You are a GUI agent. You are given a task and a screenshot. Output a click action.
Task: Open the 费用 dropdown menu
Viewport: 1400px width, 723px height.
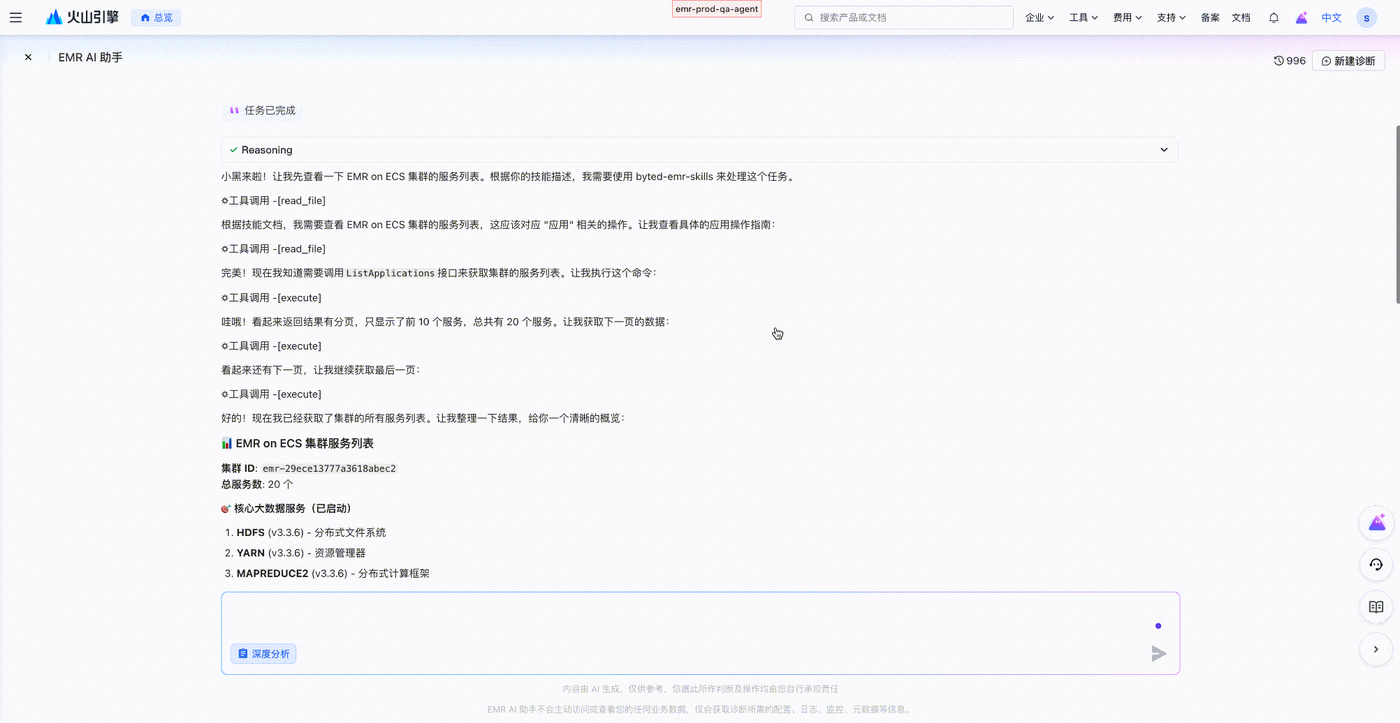pos(1128,18)
